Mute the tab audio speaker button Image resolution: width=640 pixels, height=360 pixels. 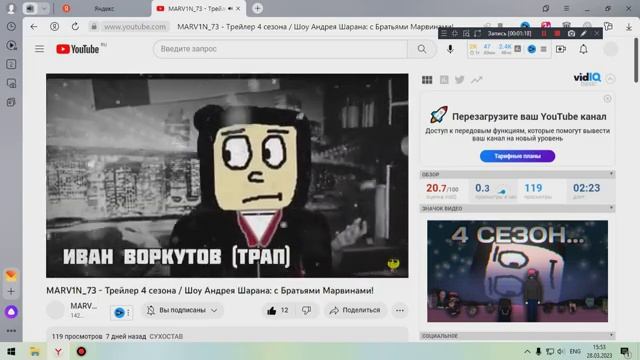tap(31, 8)
